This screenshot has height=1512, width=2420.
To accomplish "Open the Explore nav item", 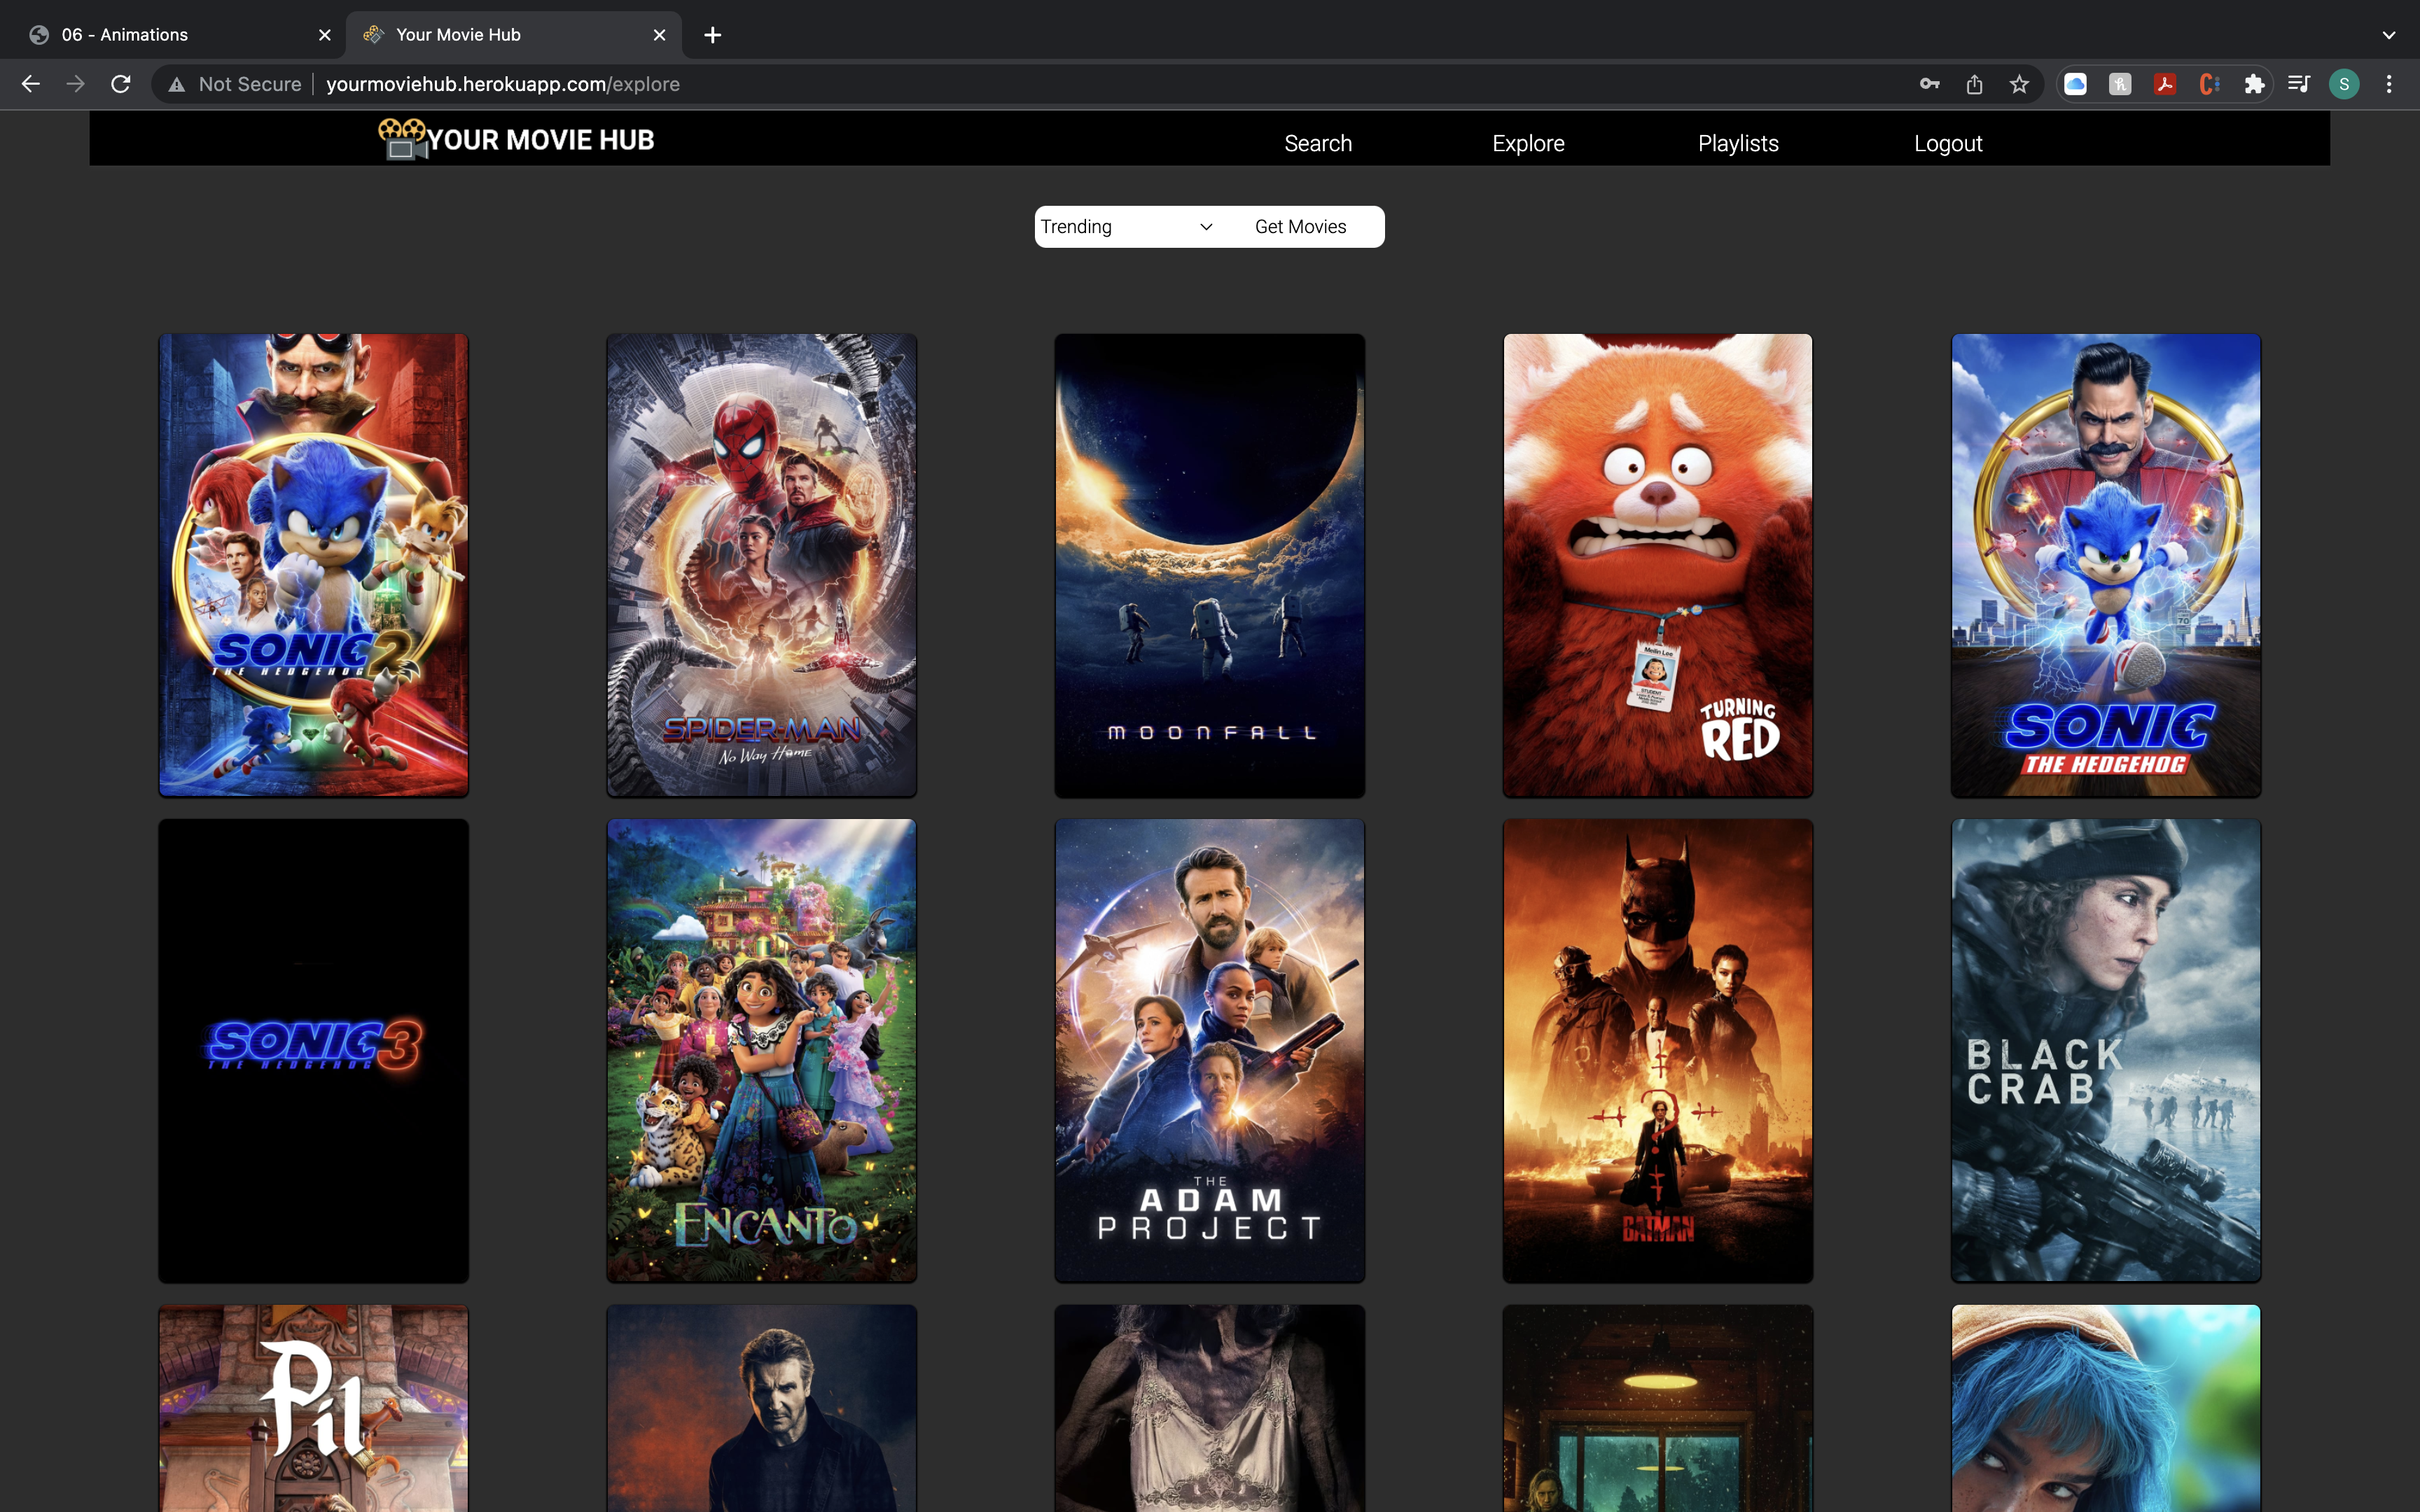I will 1528,143.
